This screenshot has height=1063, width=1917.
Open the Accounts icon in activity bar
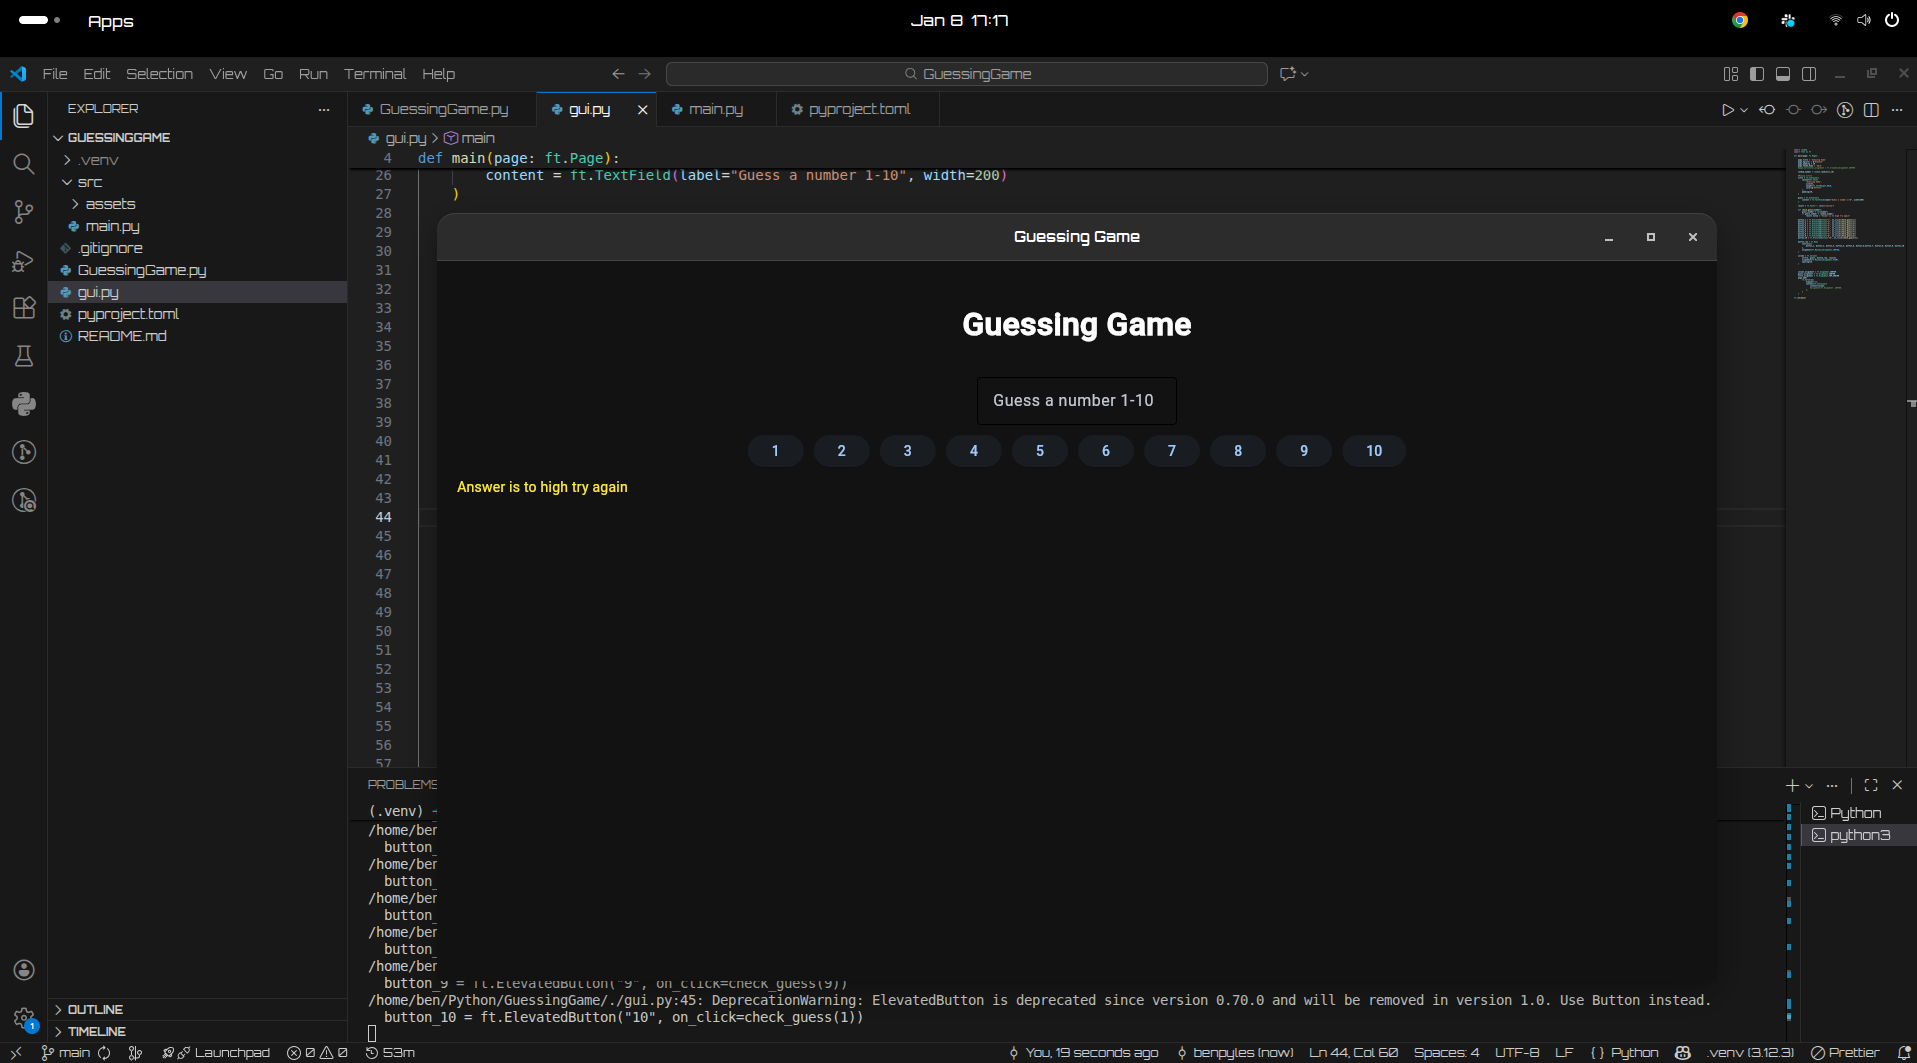pos(24,970)
